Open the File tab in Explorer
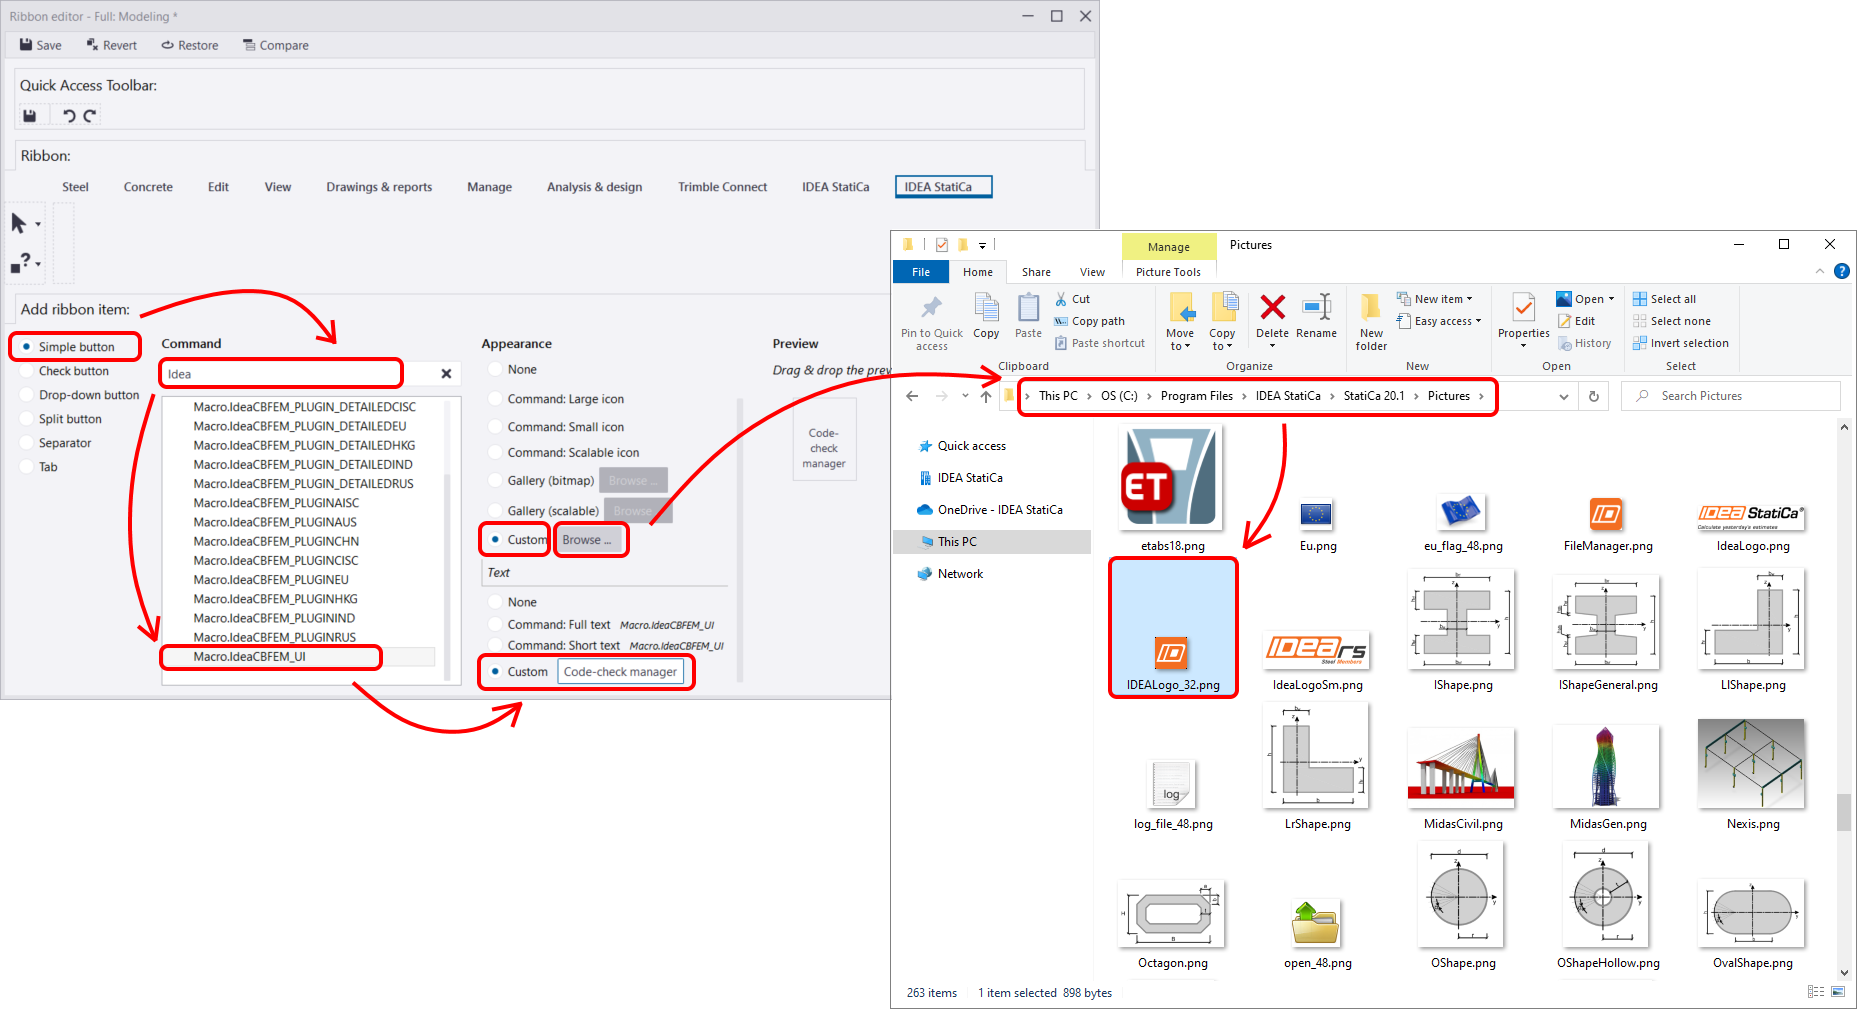 [921, 272]
